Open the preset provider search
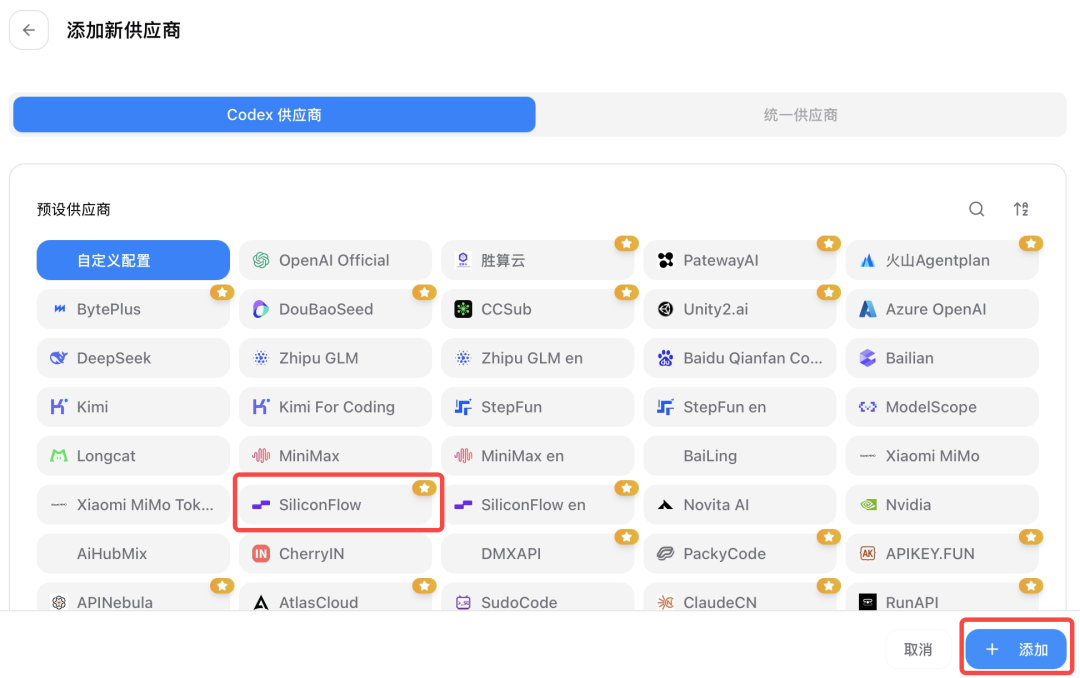The width and height of the screenshot is (1080, 678). coord(976,209)
